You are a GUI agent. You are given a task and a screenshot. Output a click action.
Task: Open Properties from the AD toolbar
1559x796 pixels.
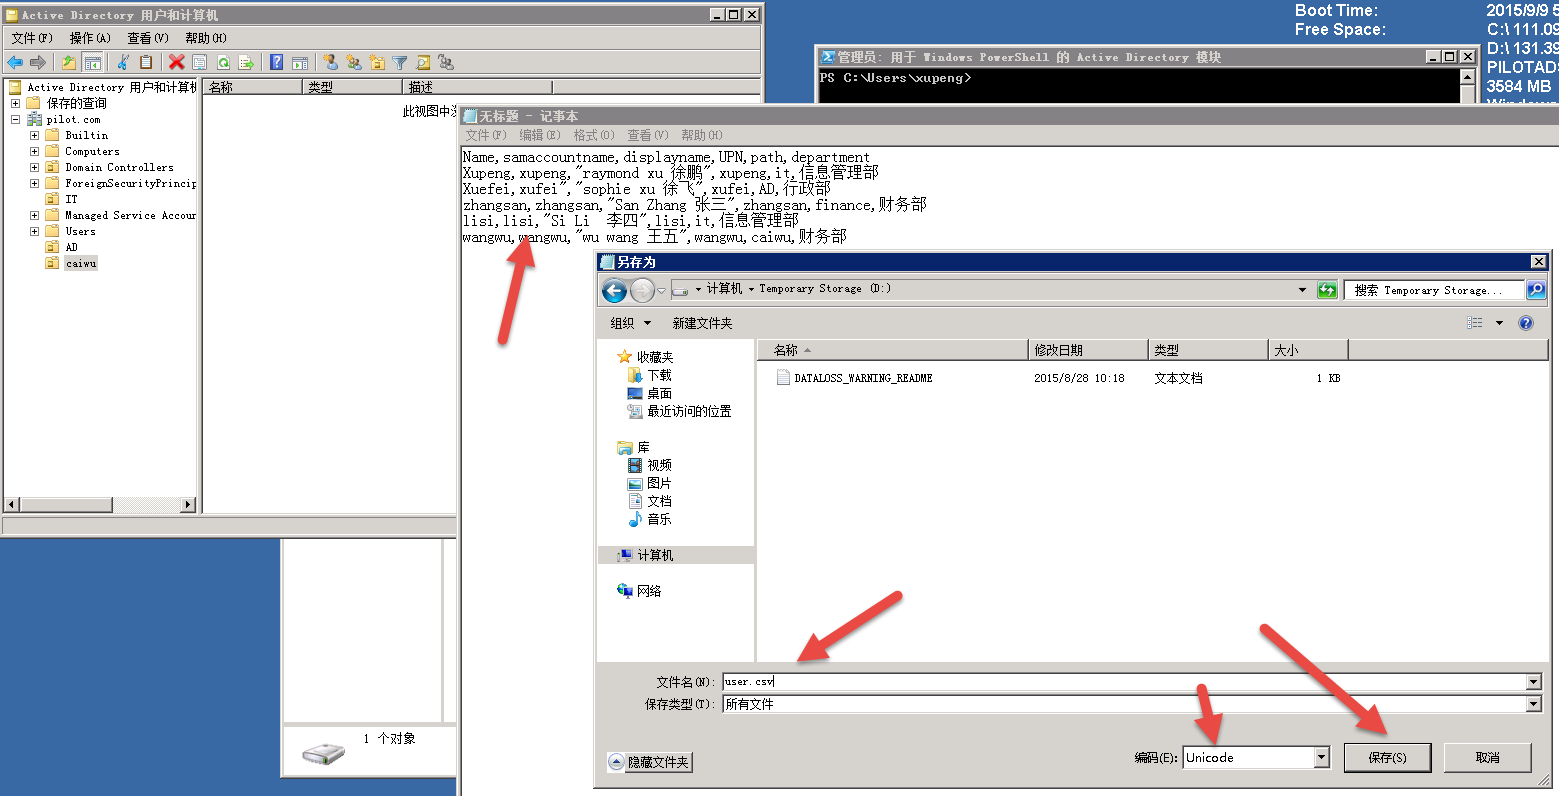tap(199, 62)
